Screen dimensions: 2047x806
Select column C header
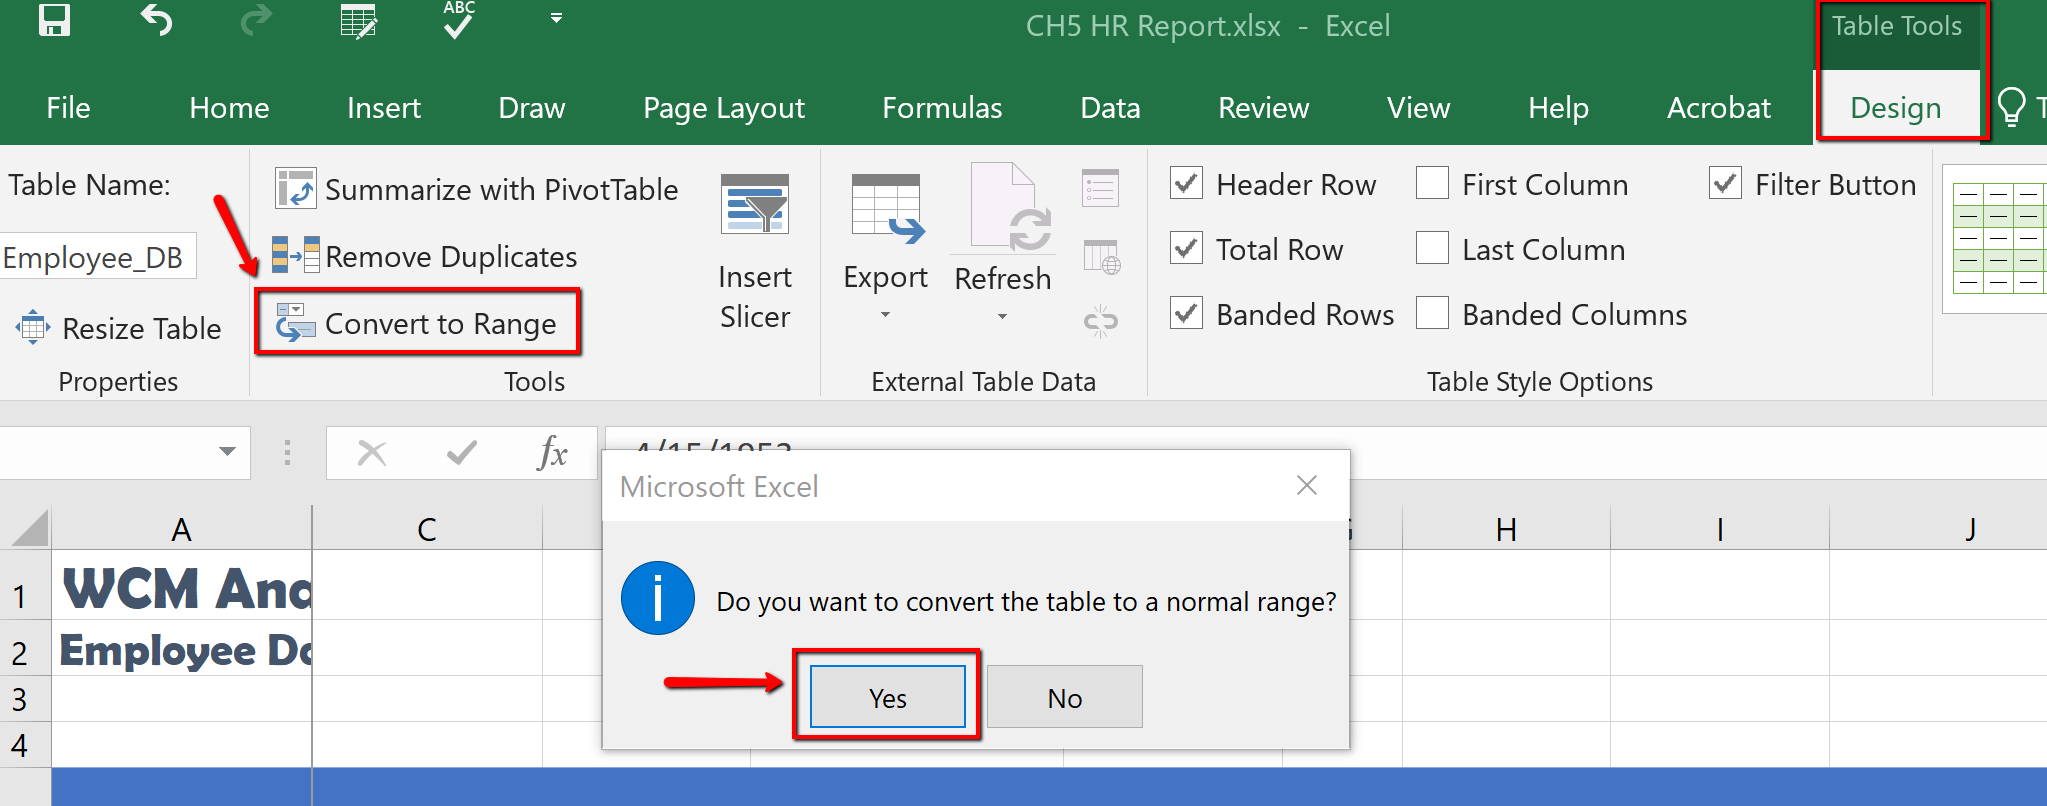click(x=427, y=528)
